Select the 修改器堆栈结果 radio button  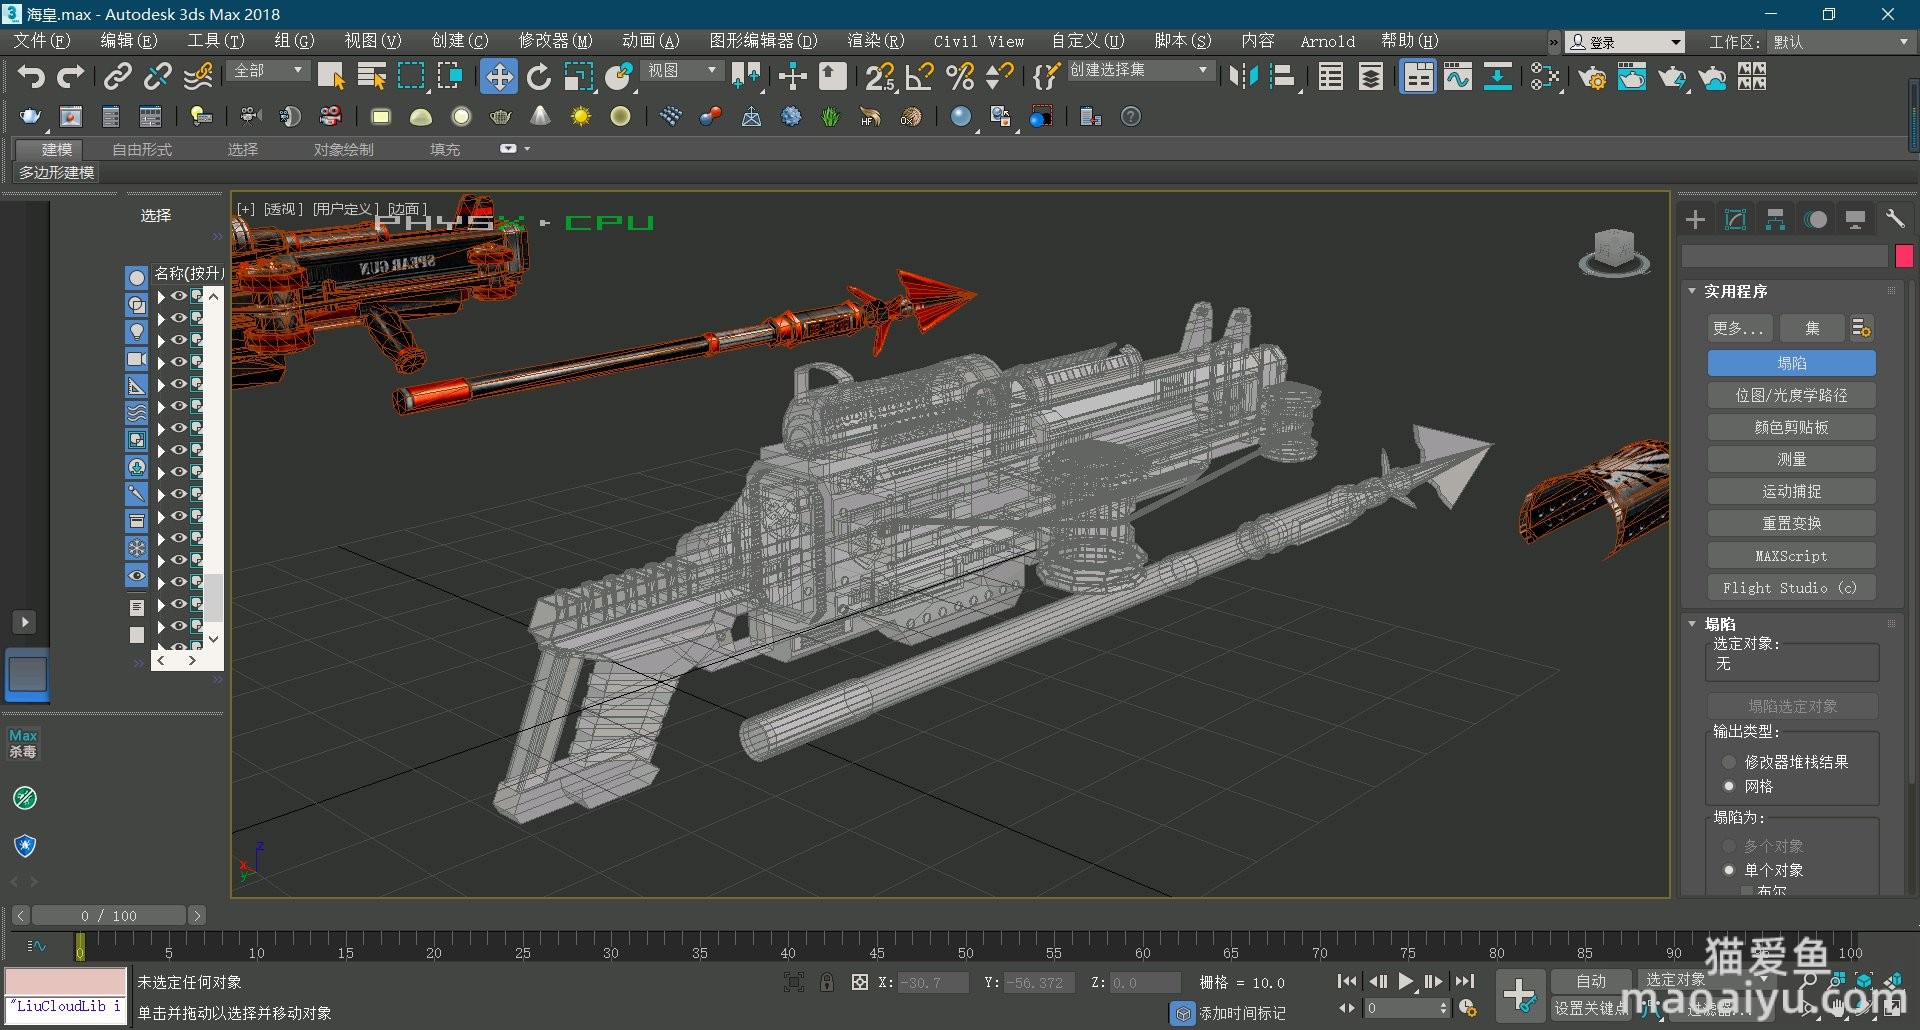pyautogui.click(x=1729, y=762)
